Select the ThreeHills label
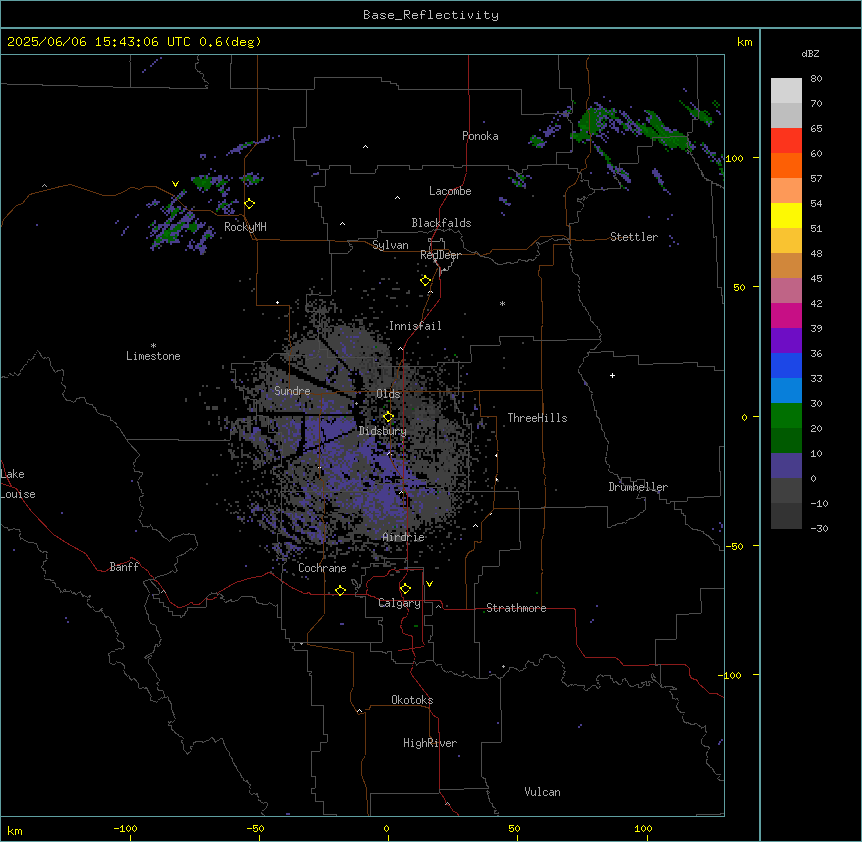The image size is (862, 842). point(537,418)
